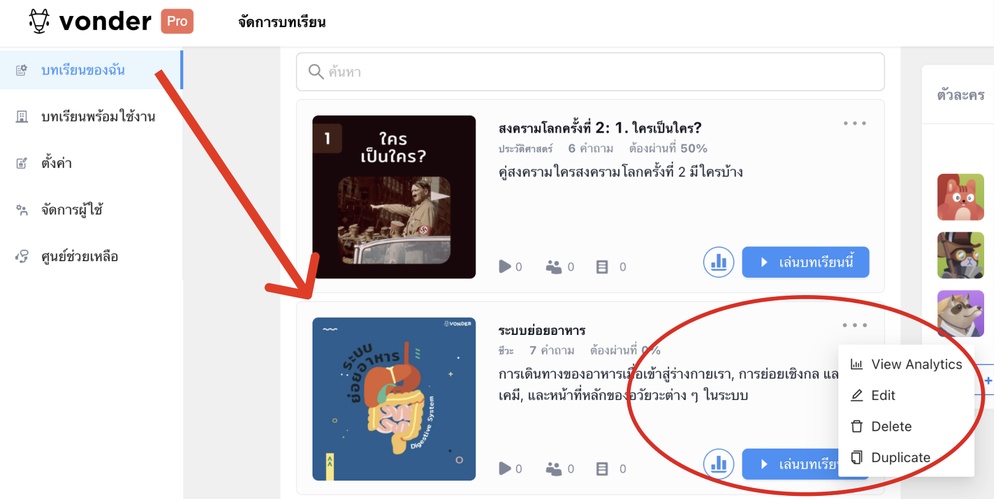Open three-dot menu of สงครามโลกครั้งที่ 2 lesson
The height and width of the screenshot is (499, 994).
855,124
